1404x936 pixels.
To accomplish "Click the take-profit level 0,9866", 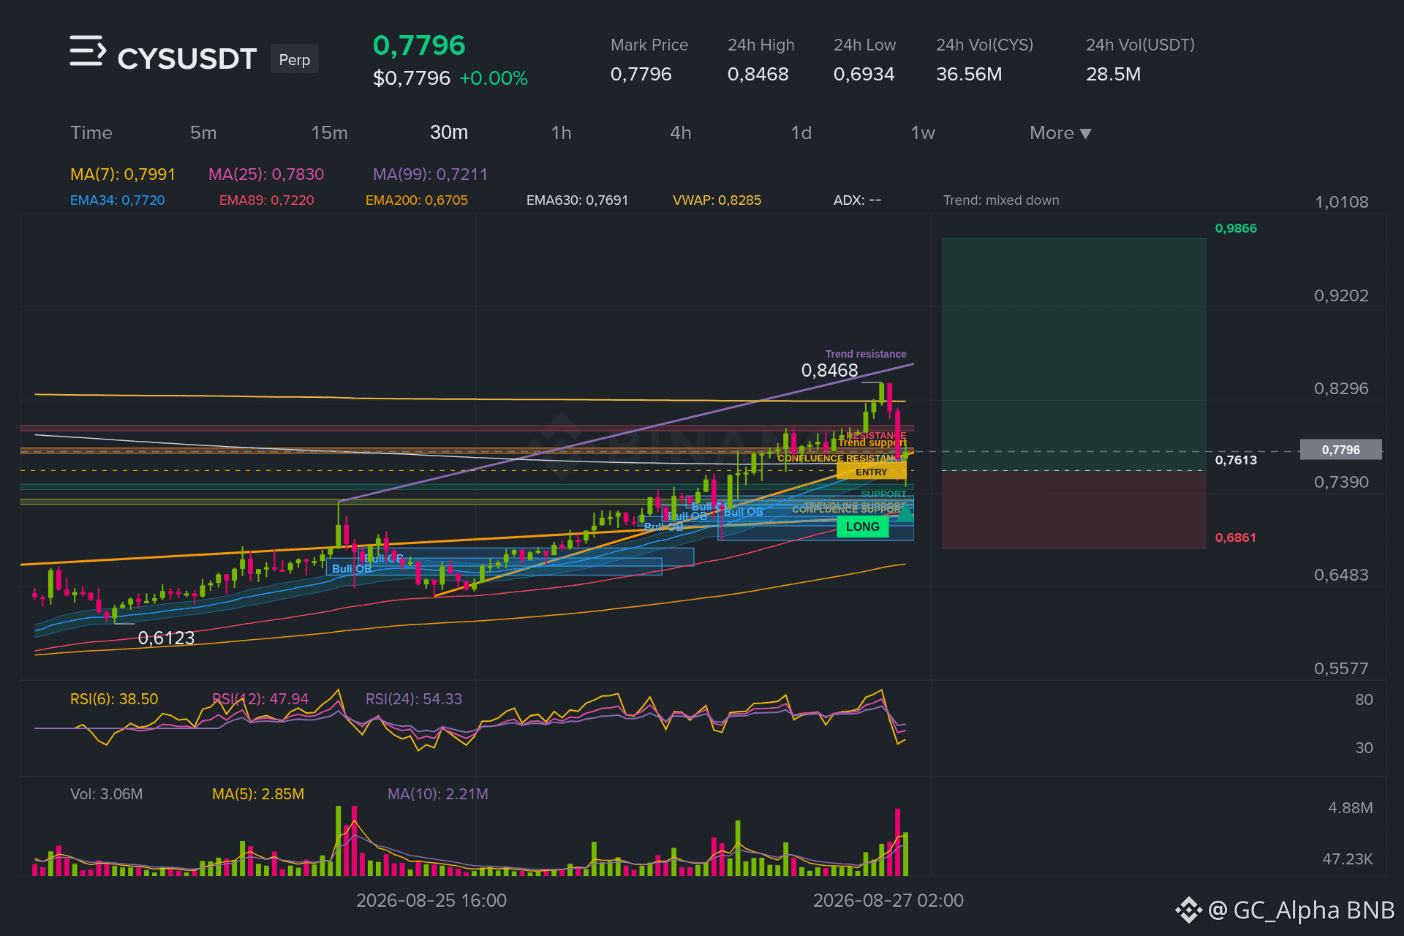I will [1236, 228].
